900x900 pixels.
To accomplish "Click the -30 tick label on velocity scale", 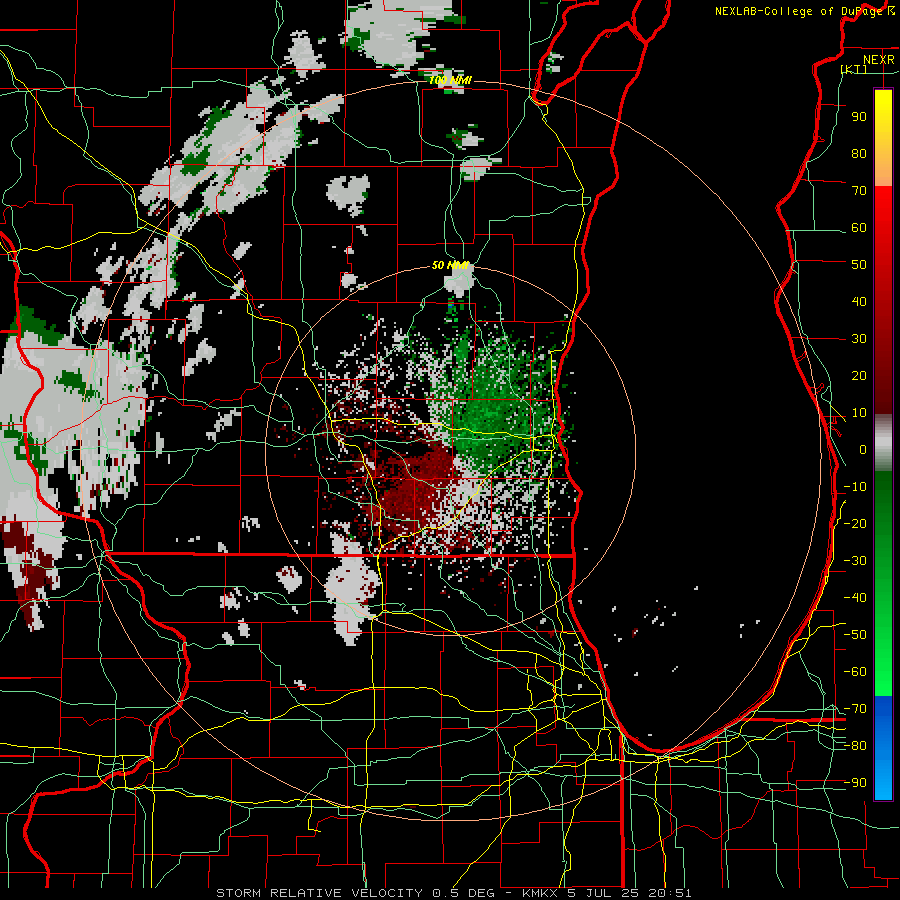I will click(x=855, y=561).
